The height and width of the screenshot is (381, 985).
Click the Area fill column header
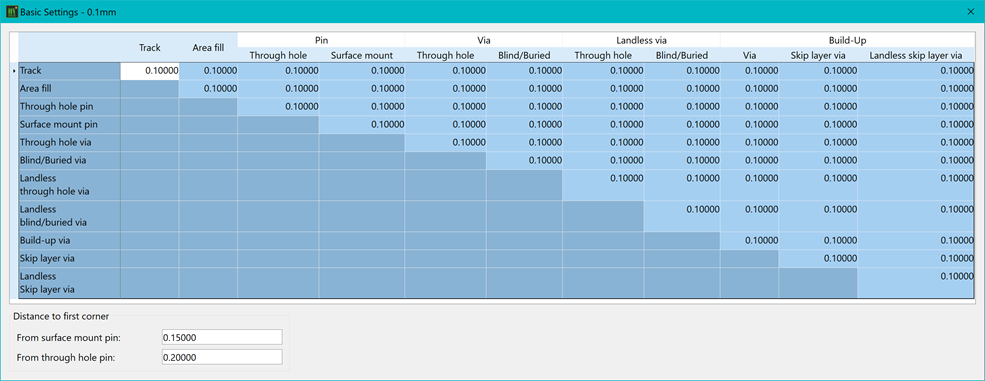point(208,48)
